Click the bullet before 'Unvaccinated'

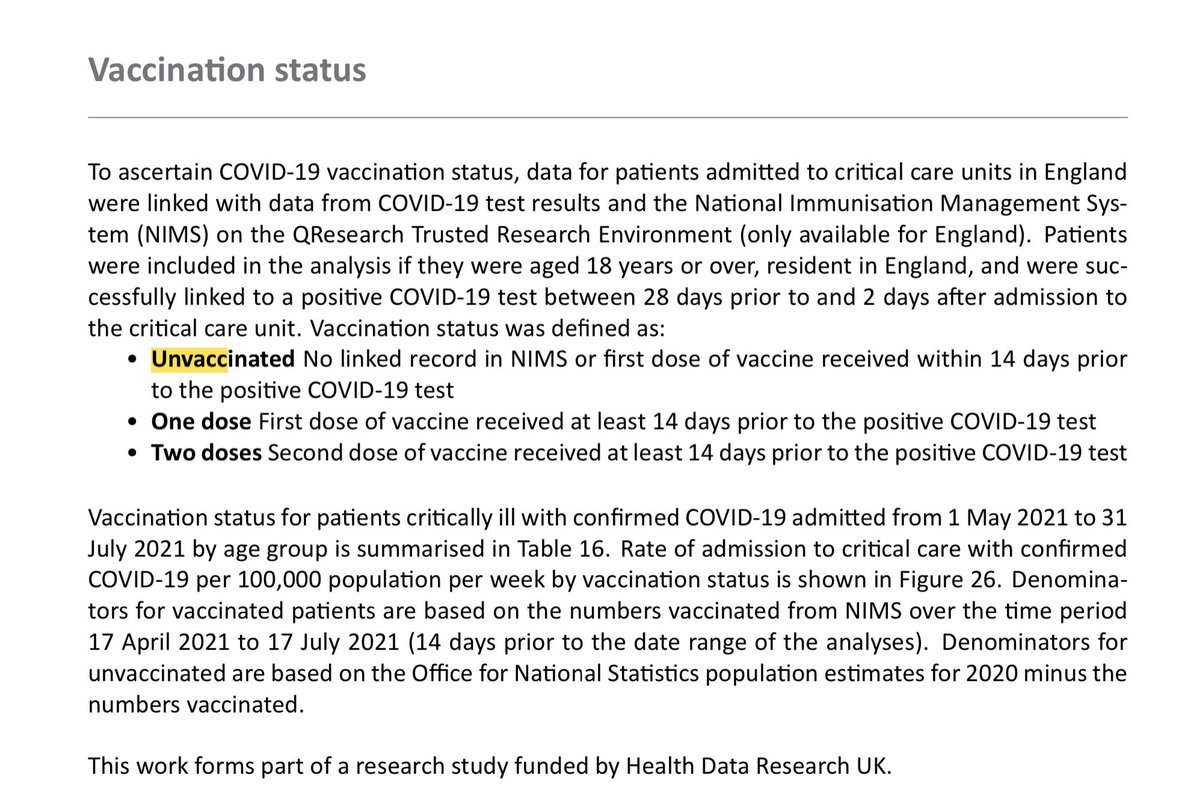pyautogui.click(x=133, y=360)
